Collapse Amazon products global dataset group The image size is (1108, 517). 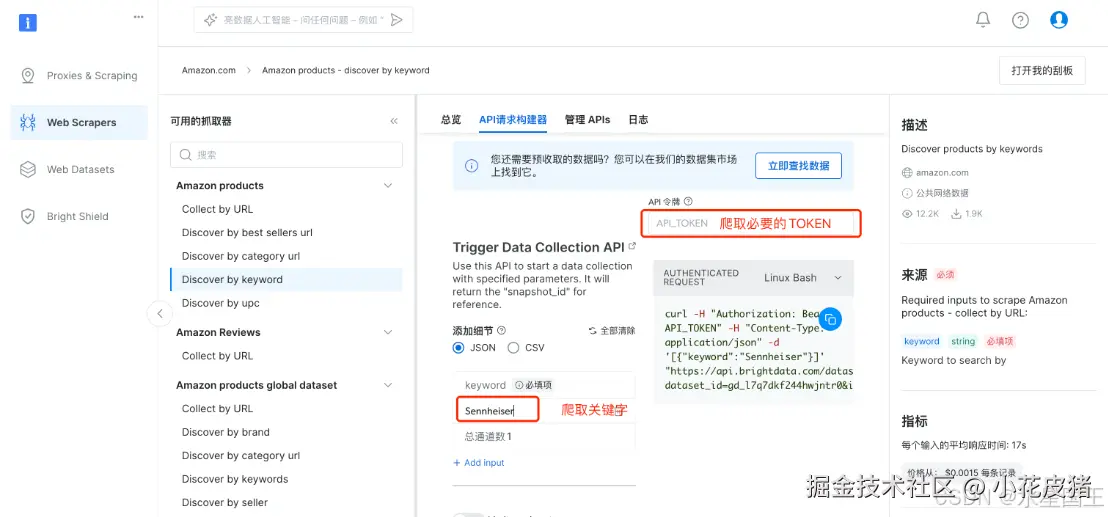pos(387,385)
